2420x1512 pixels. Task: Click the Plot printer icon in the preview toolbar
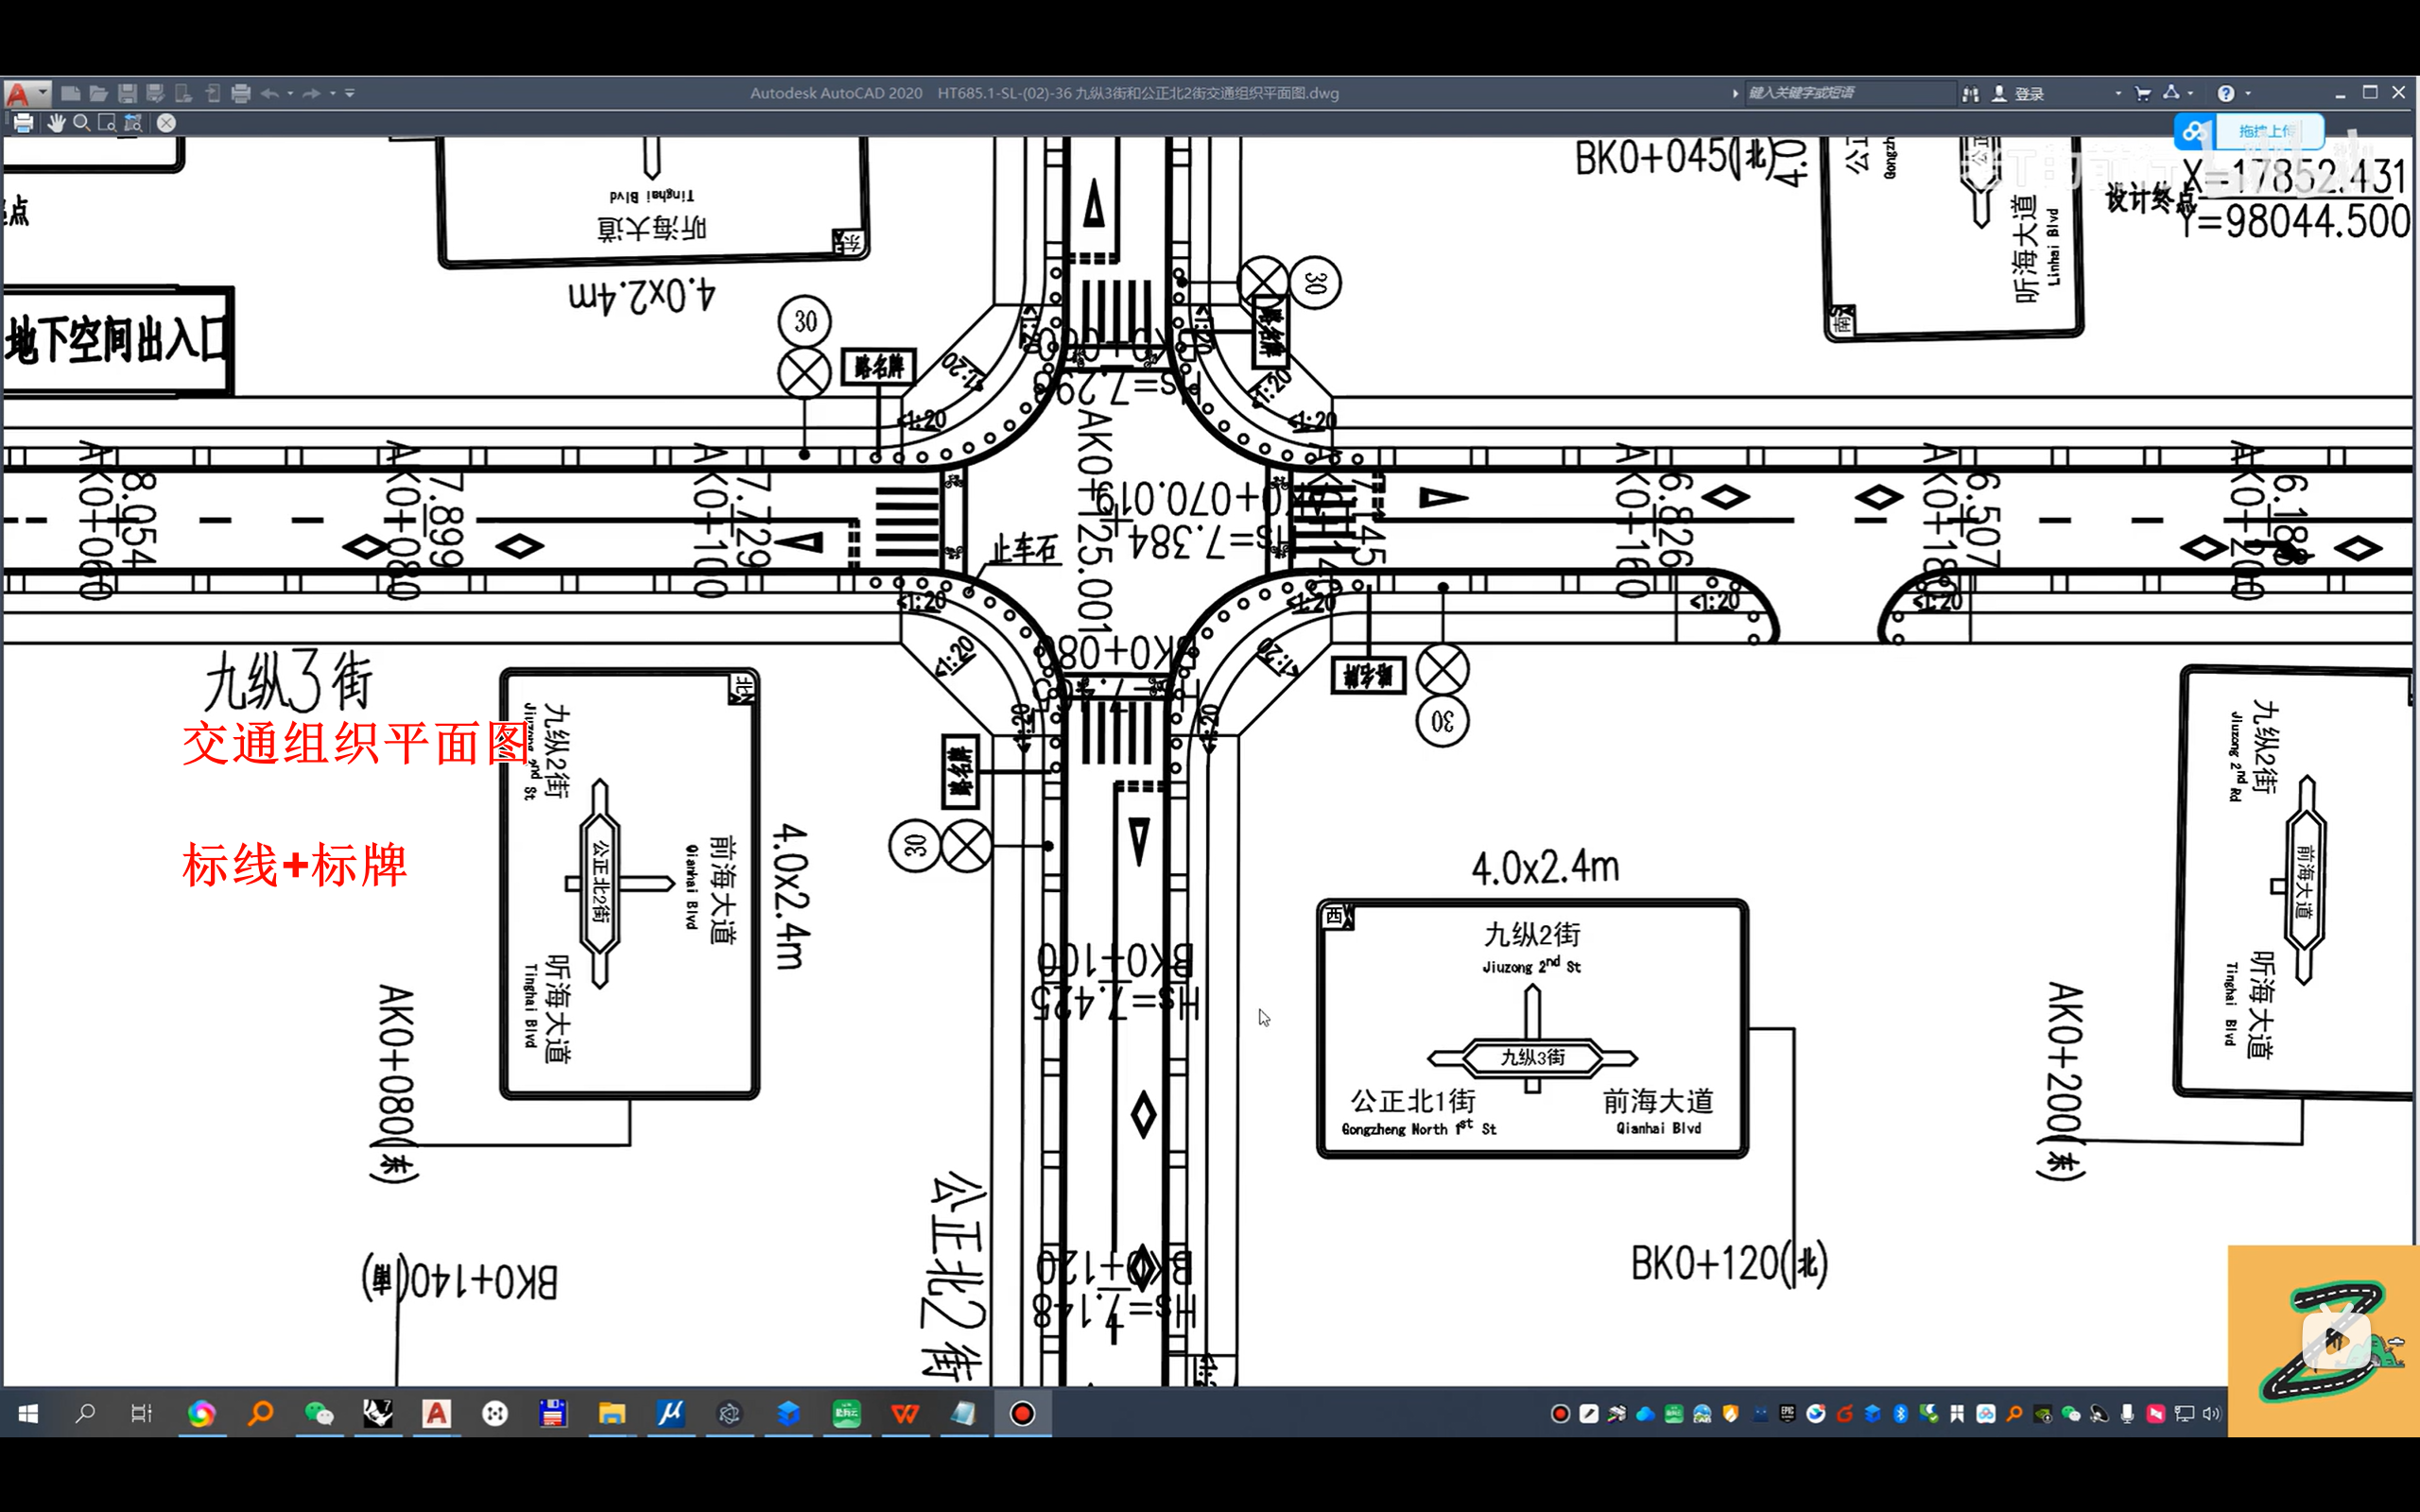click(x=24, y=123)
